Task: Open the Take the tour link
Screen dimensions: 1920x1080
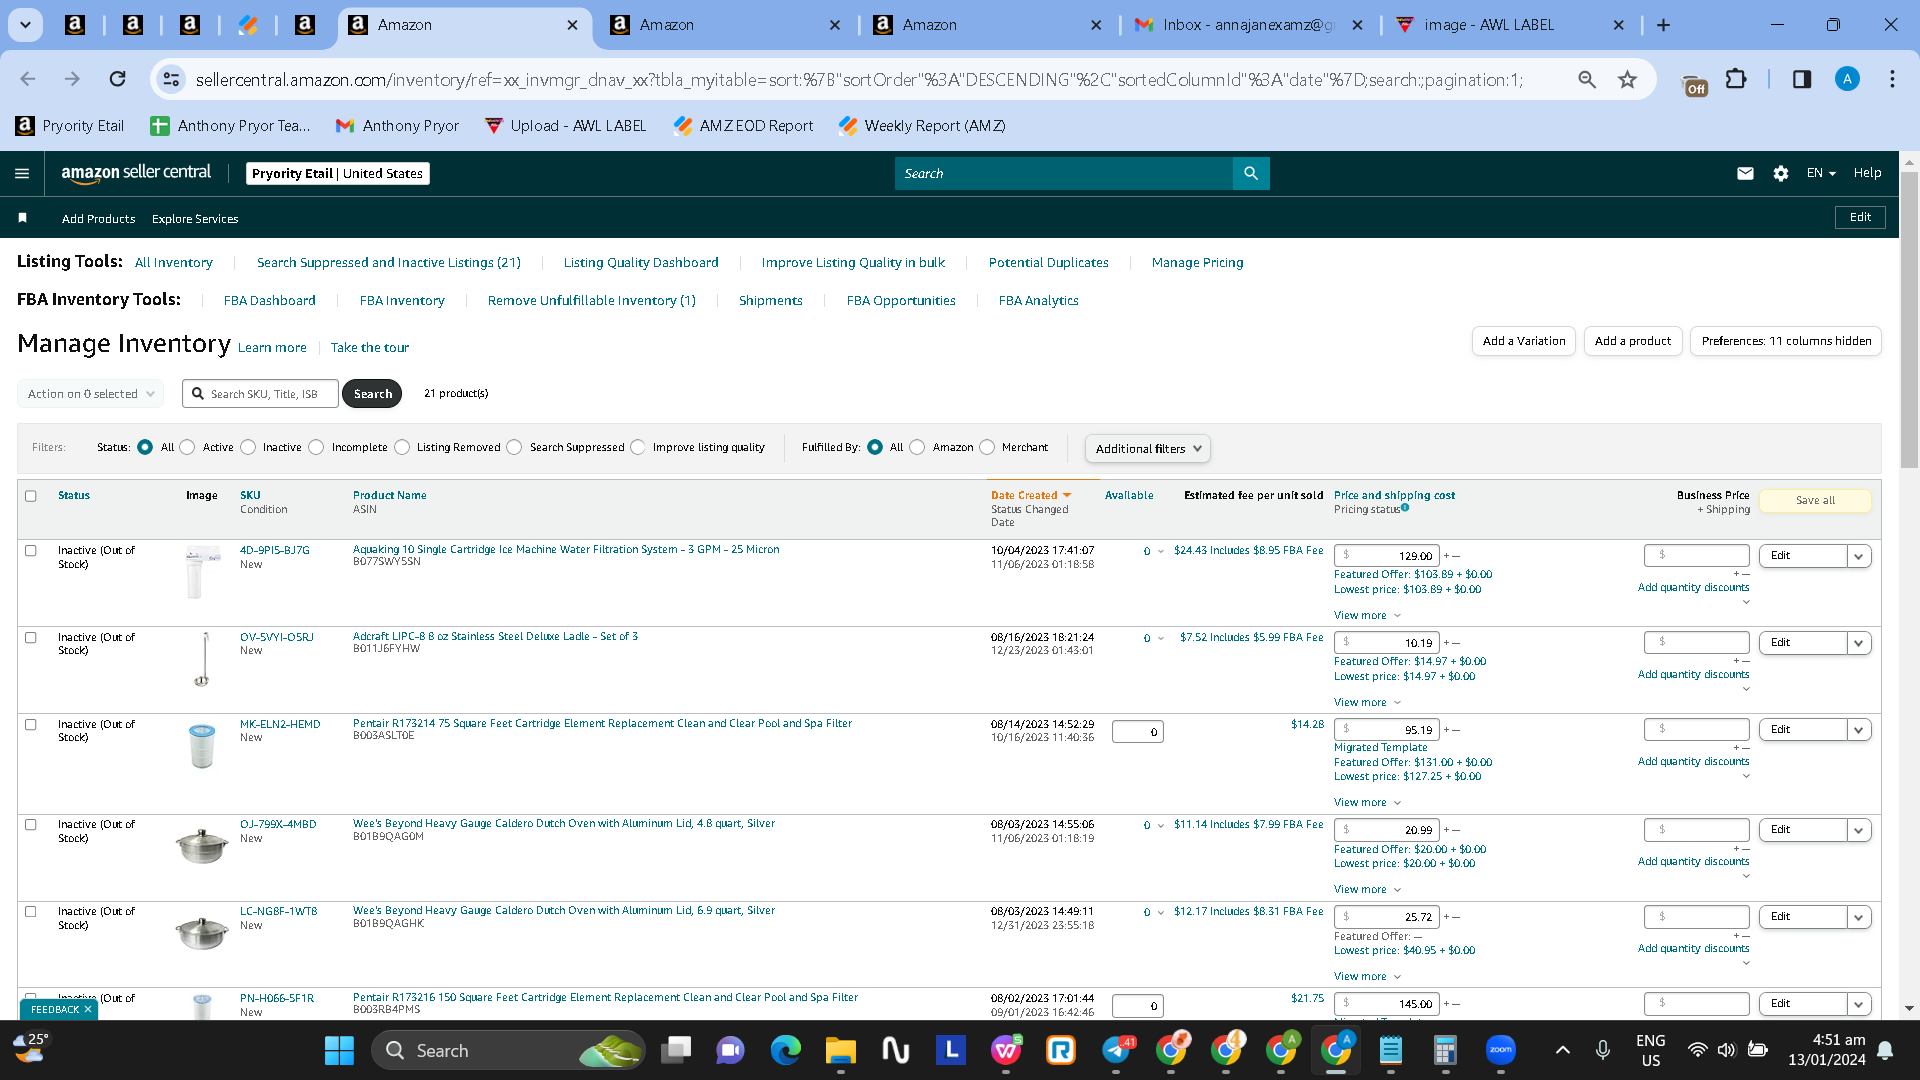Action: [370, 348]
